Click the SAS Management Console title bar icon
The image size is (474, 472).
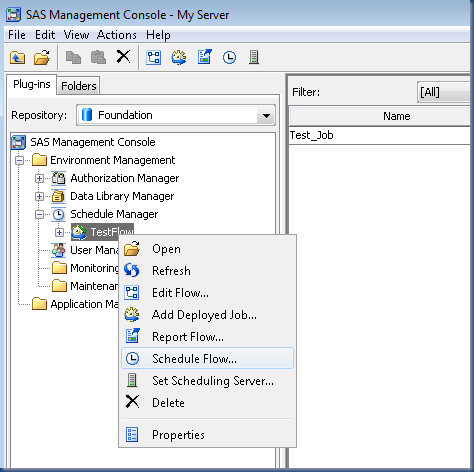(14, 15)
